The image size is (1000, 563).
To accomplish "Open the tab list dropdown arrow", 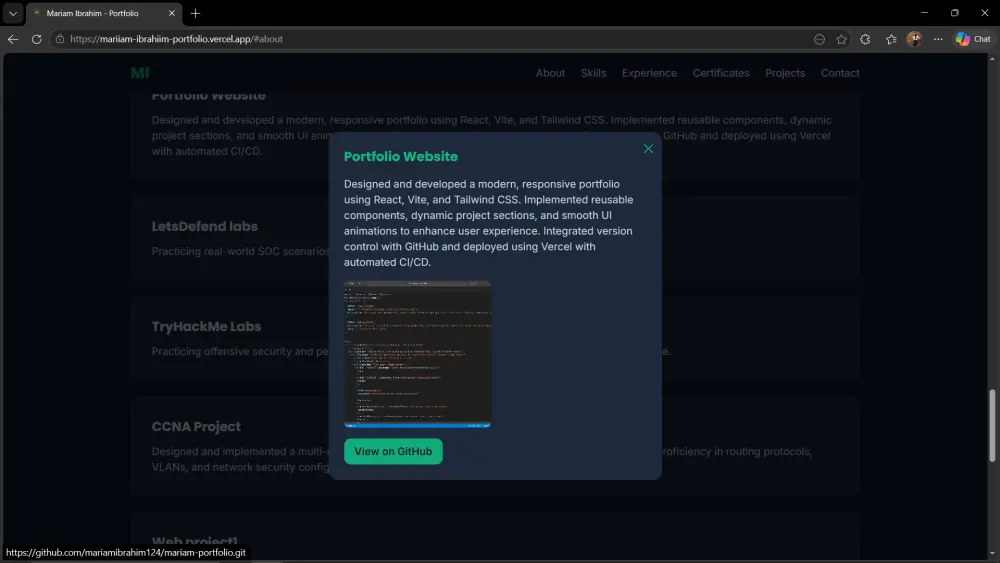I will point(13,13).
